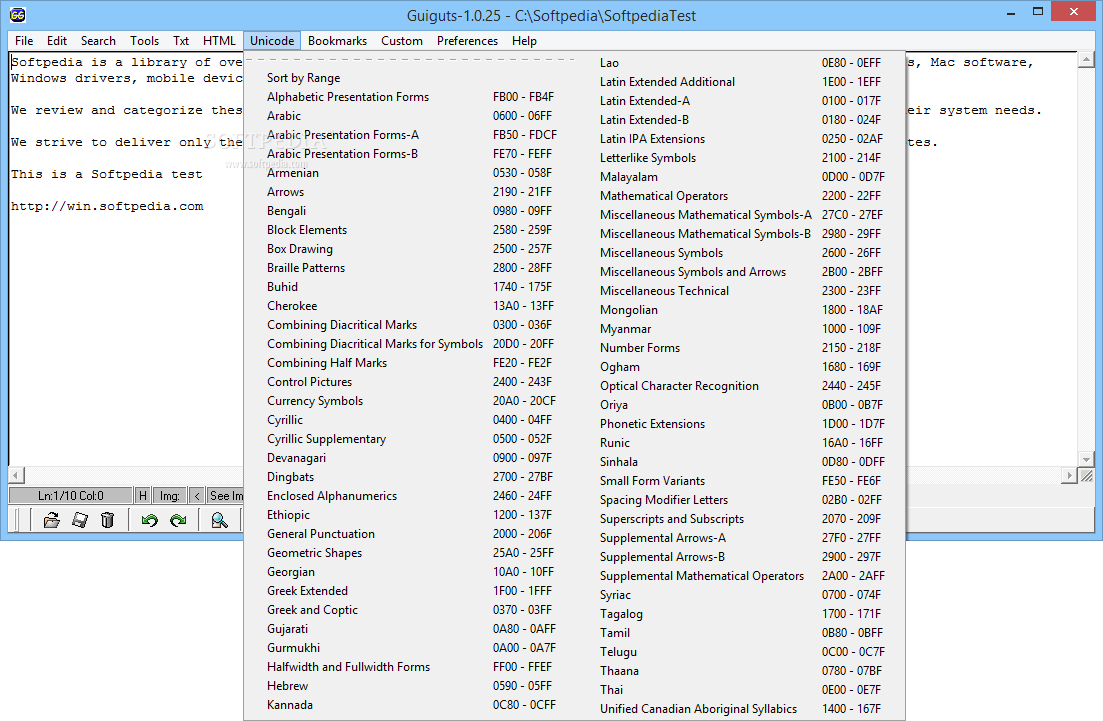Screen dimensions: 1103x721
Task: Open the Custom menu
Action: pos(402,41)
